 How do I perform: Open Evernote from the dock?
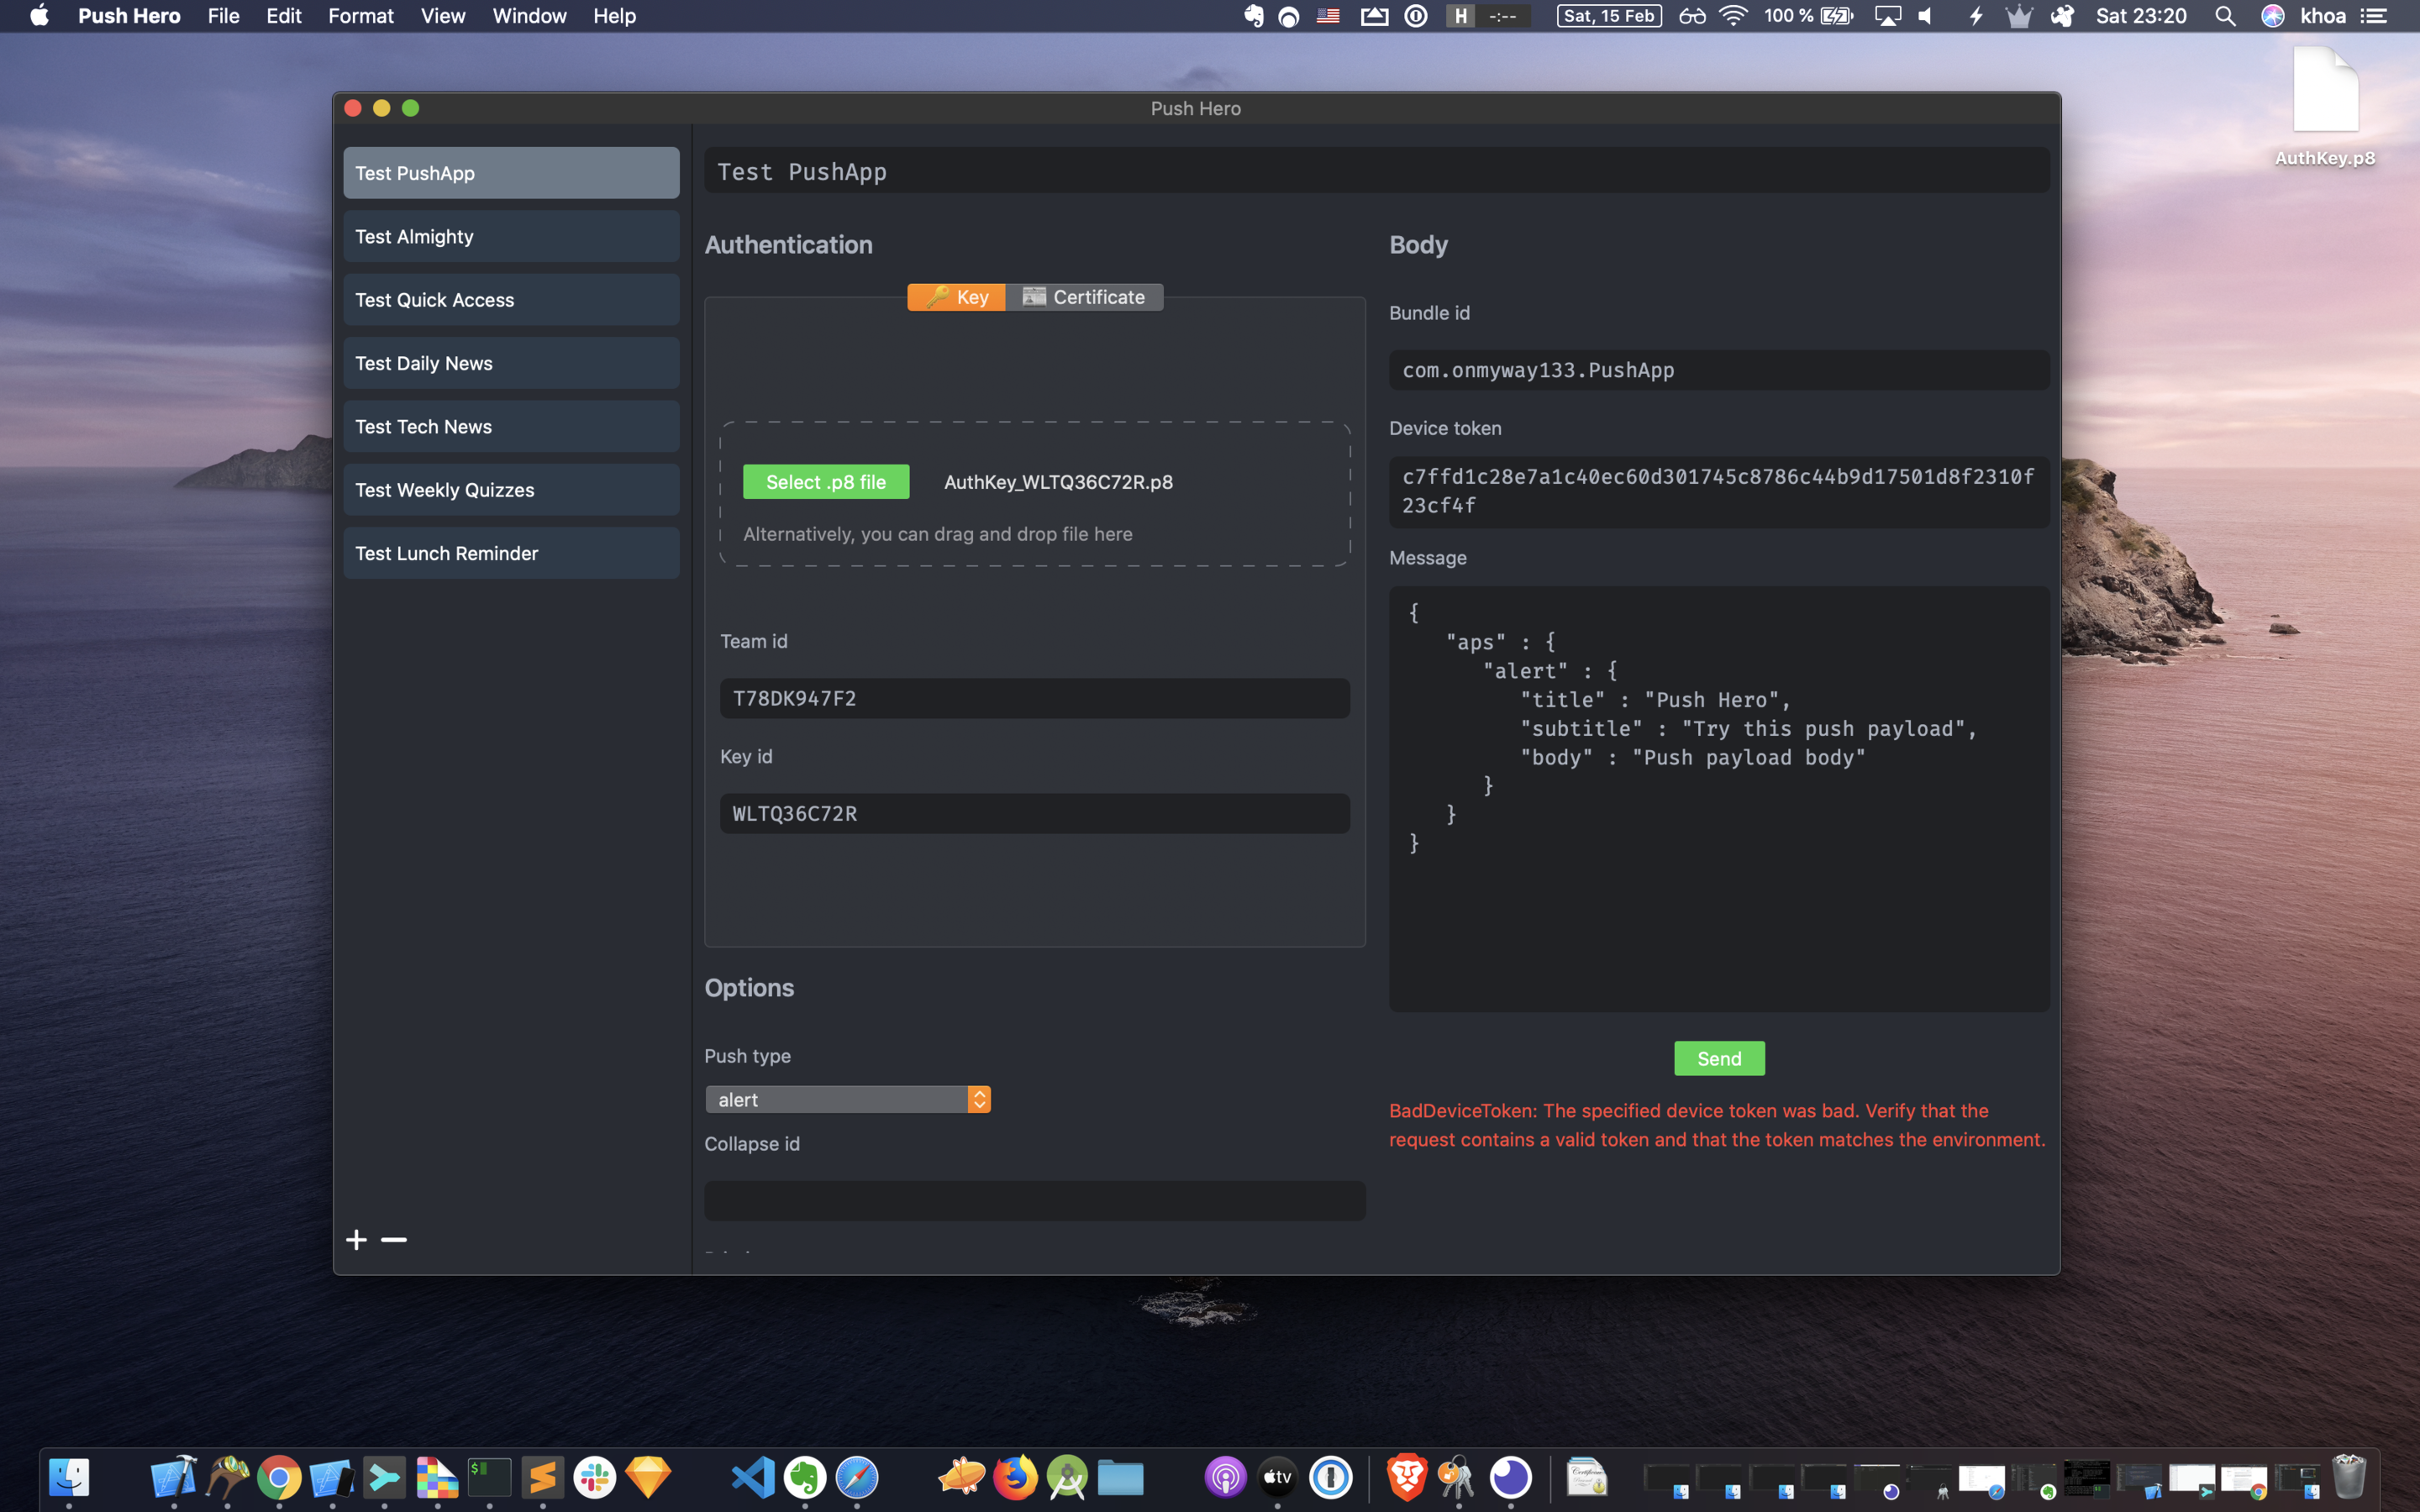805,1477
